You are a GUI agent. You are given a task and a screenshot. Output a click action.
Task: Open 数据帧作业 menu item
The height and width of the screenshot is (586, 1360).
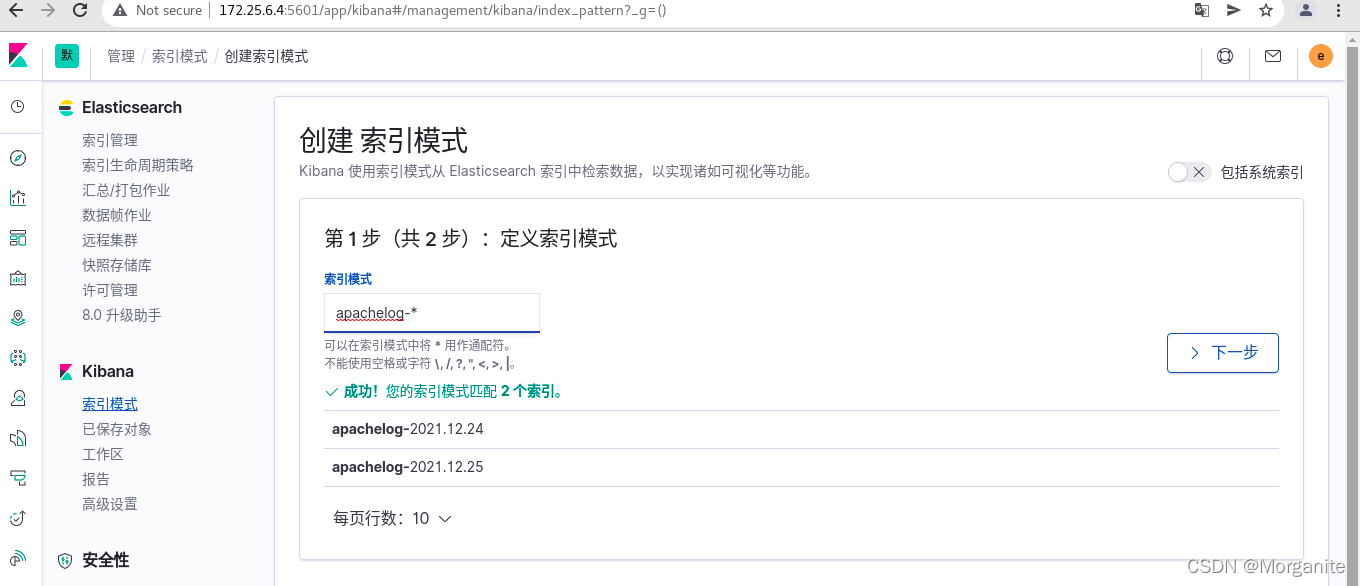[x=117, y=215]
